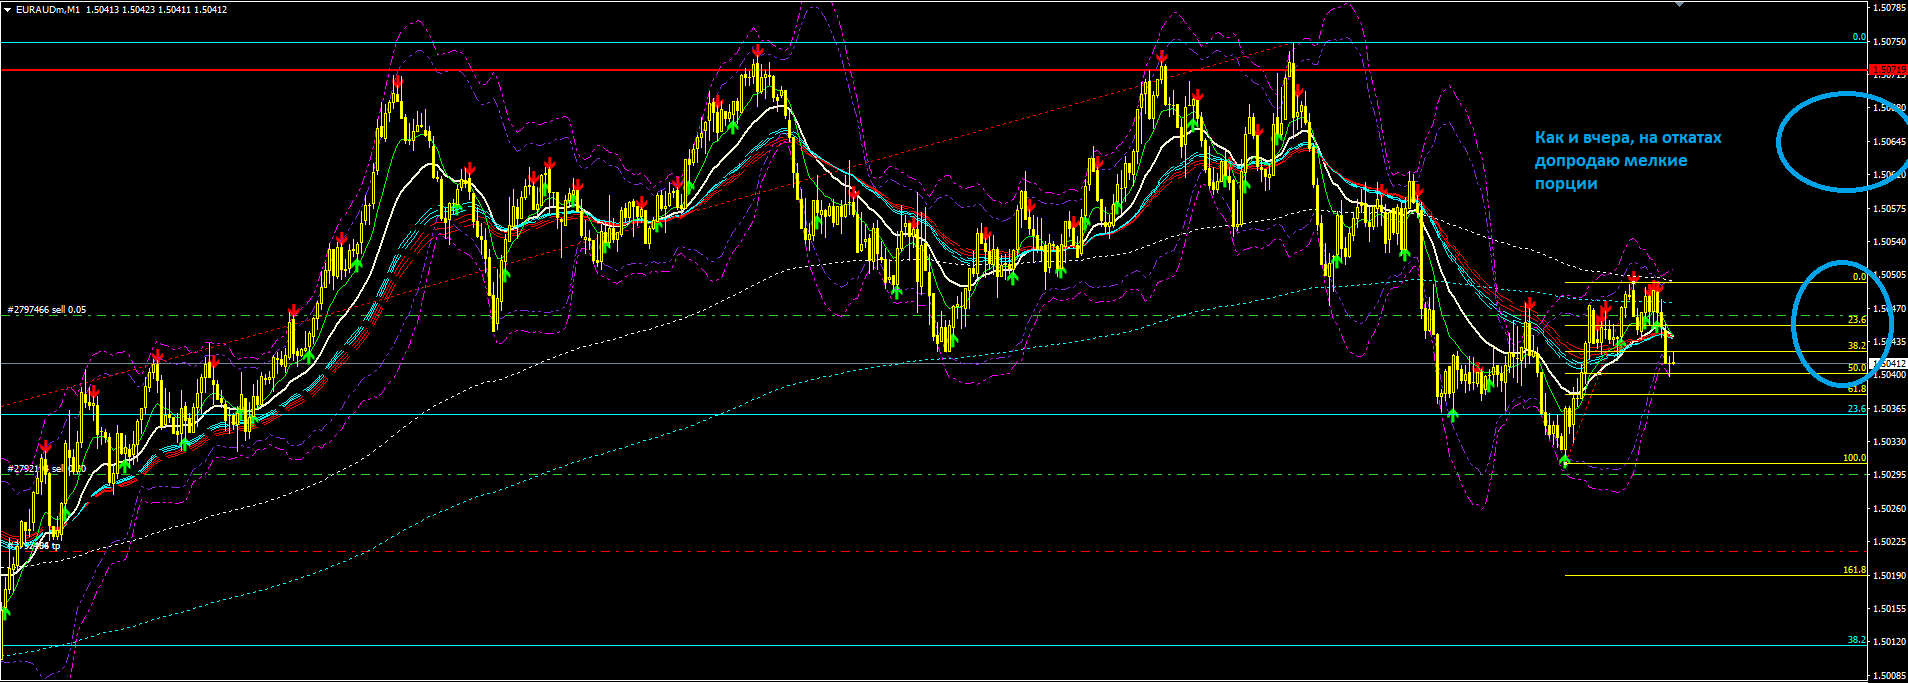
Task: Click the yellow Fibonacci 38.2 level label
Action: pos(1856,345)
